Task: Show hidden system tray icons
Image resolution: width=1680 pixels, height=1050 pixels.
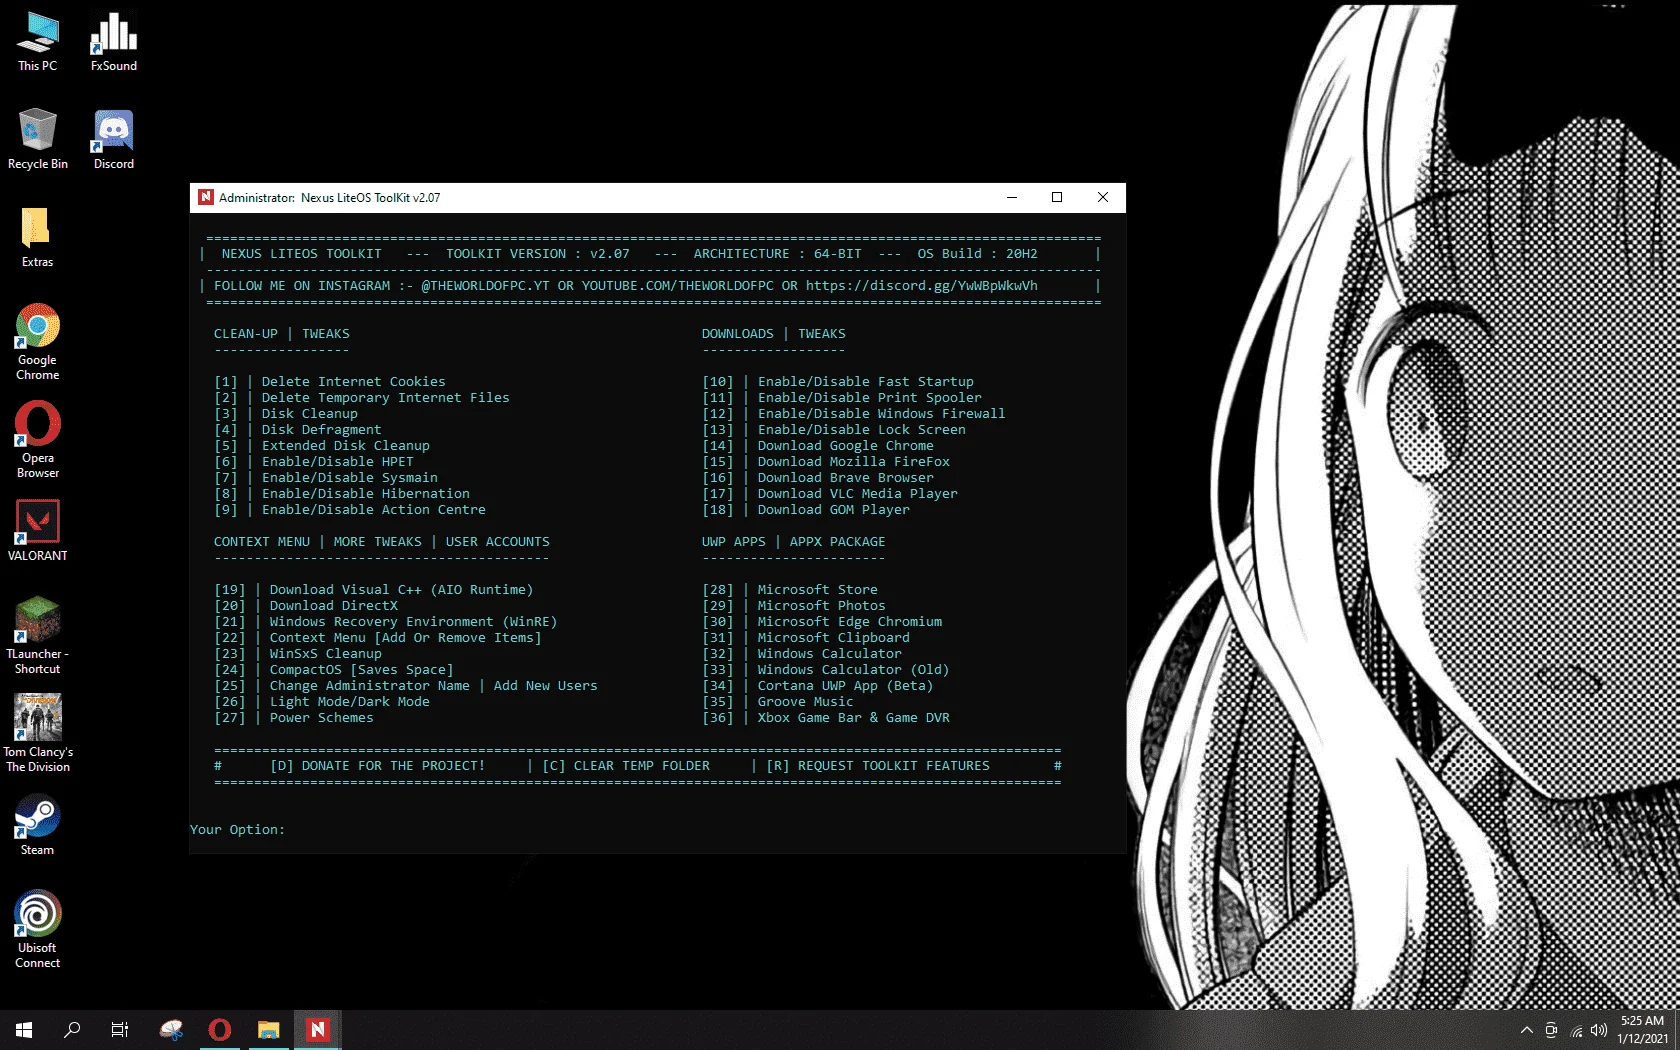Action: pos(1526,1030)
